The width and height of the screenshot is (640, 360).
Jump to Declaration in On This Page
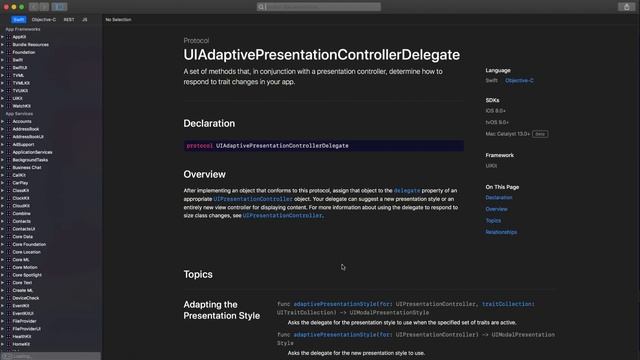(x=499, y=198)
